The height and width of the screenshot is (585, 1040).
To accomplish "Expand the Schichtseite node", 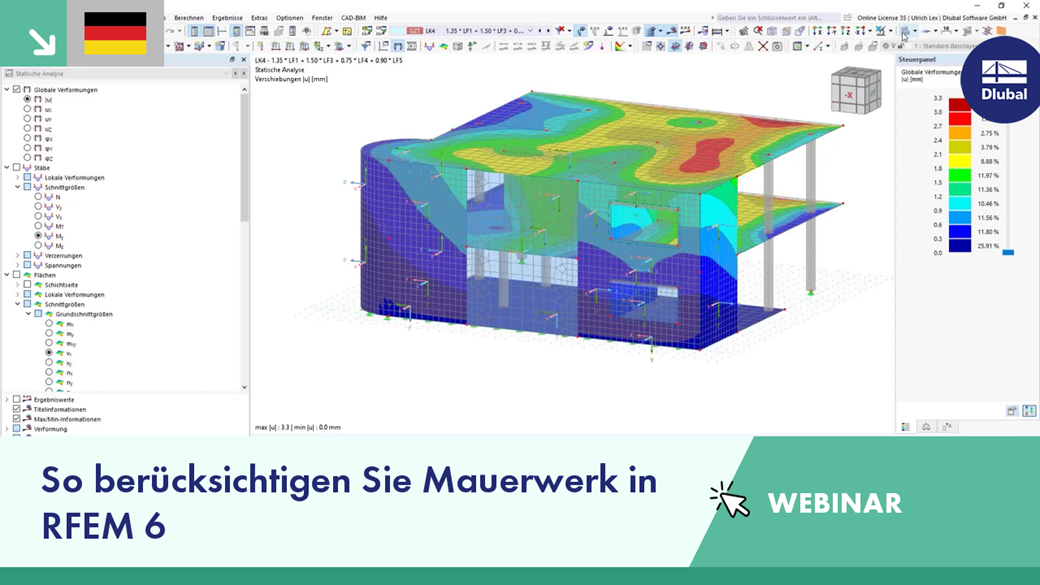I will (x=18, y=285).
